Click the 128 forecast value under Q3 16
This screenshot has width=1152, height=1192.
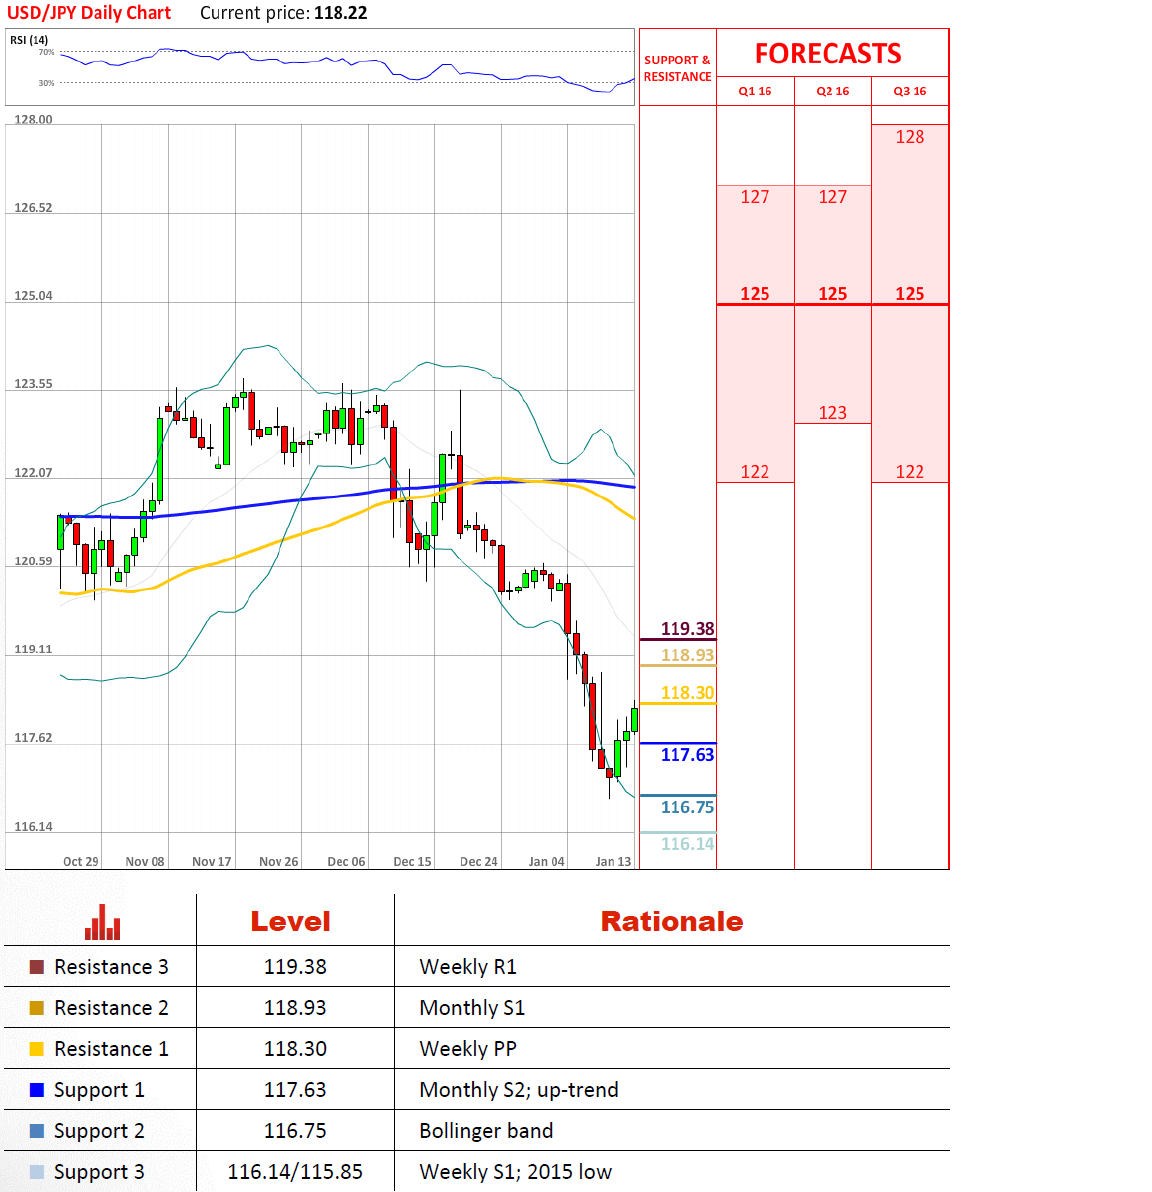point(909,137)
